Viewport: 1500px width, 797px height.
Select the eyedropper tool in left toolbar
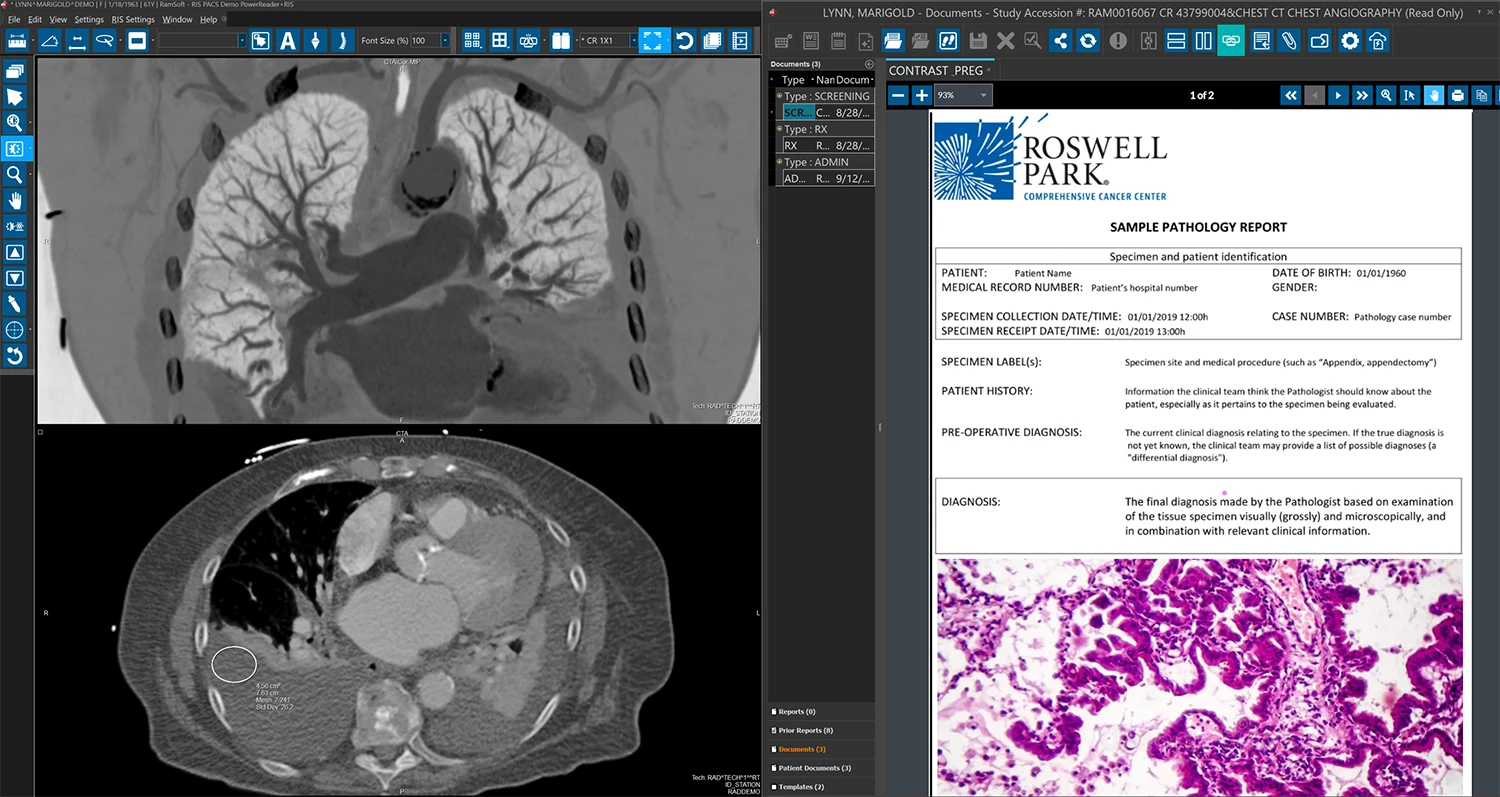tap(15, 304)
